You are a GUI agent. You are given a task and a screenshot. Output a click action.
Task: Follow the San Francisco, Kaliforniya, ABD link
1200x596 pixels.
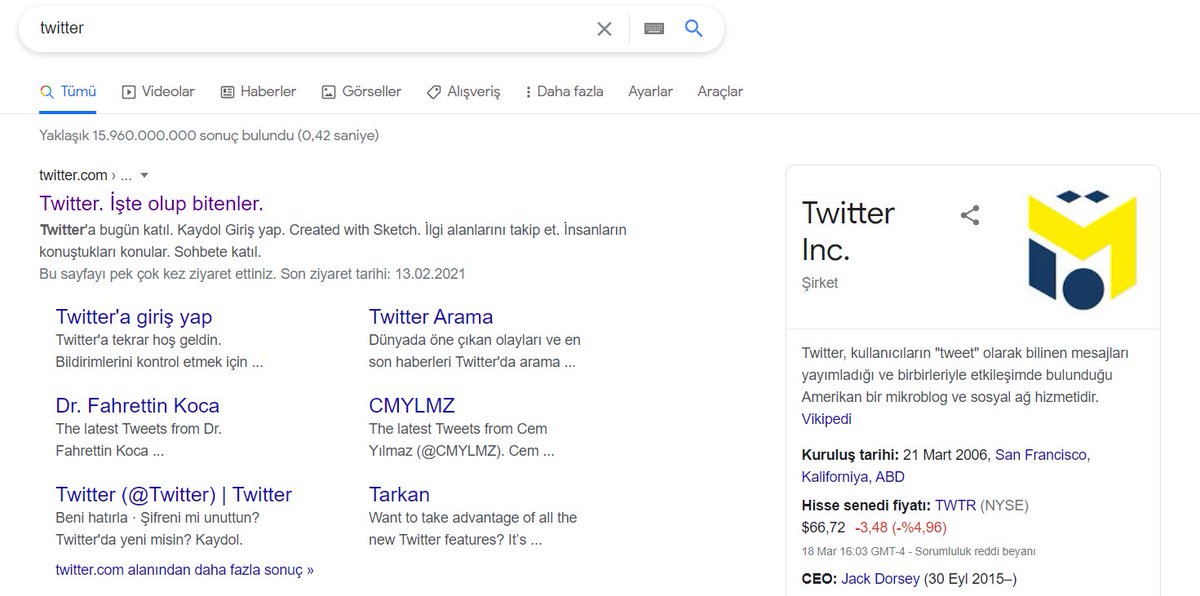(x=946, y=465)
